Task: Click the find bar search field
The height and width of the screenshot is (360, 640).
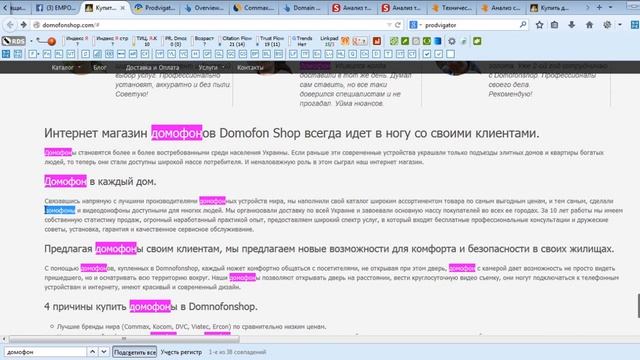Action: [45, 352]
